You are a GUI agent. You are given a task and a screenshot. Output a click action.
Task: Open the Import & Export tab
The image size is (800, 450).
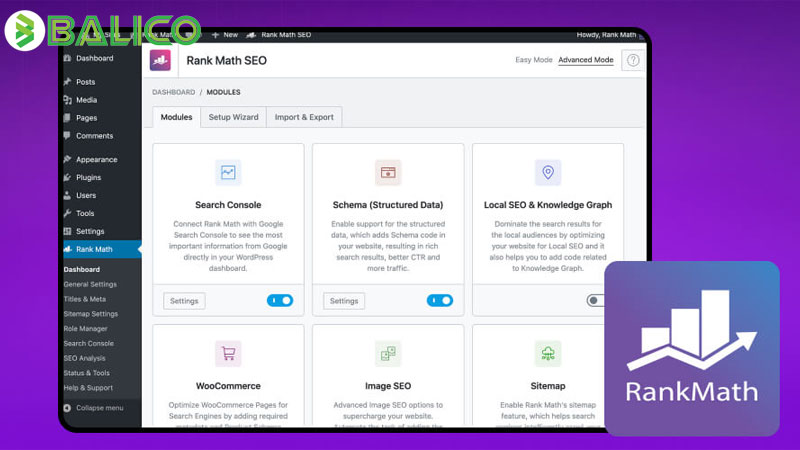point(304,117)
